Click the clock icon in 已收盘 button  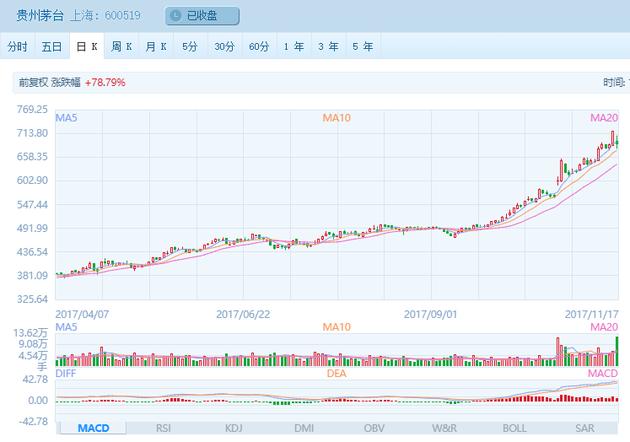[x=176, y=16]
